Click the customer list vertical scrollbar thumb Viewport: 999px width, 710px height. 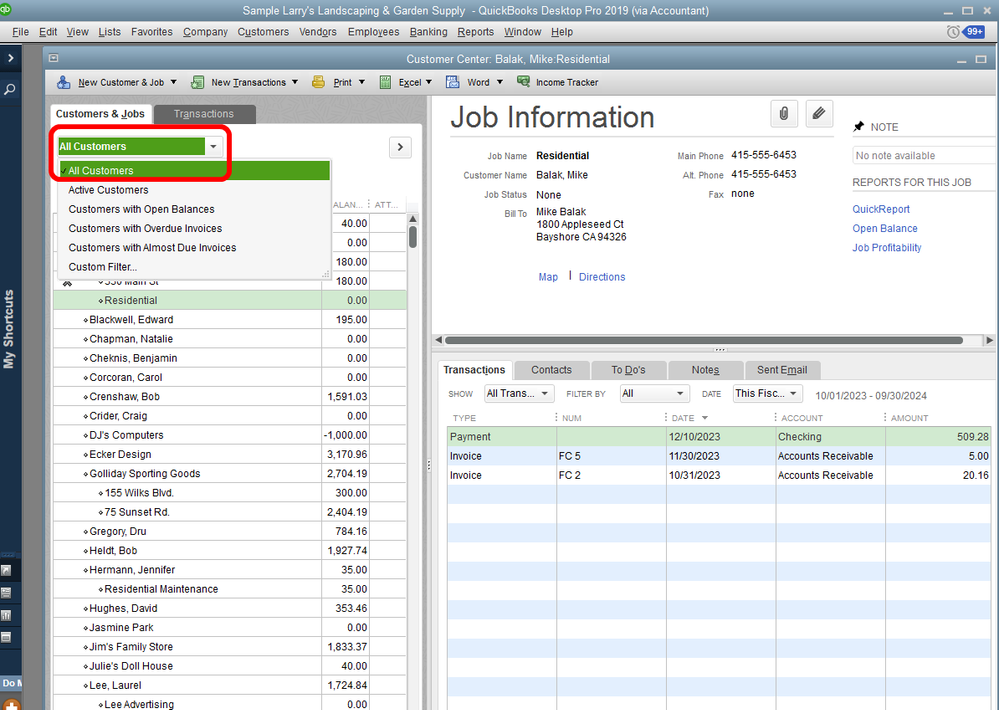[413, 237]
